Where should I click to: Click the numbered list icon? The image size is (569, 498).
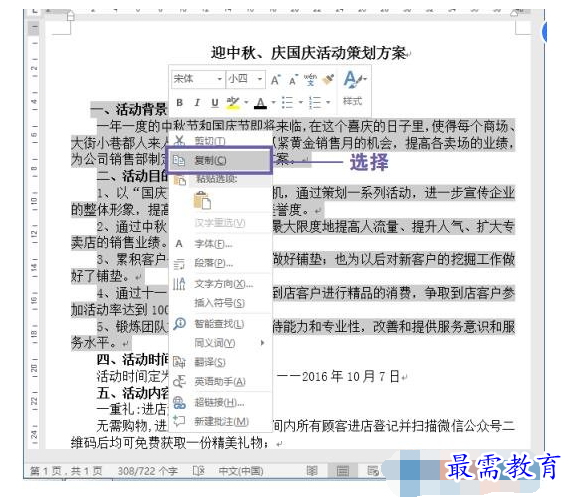click(315, 103)
